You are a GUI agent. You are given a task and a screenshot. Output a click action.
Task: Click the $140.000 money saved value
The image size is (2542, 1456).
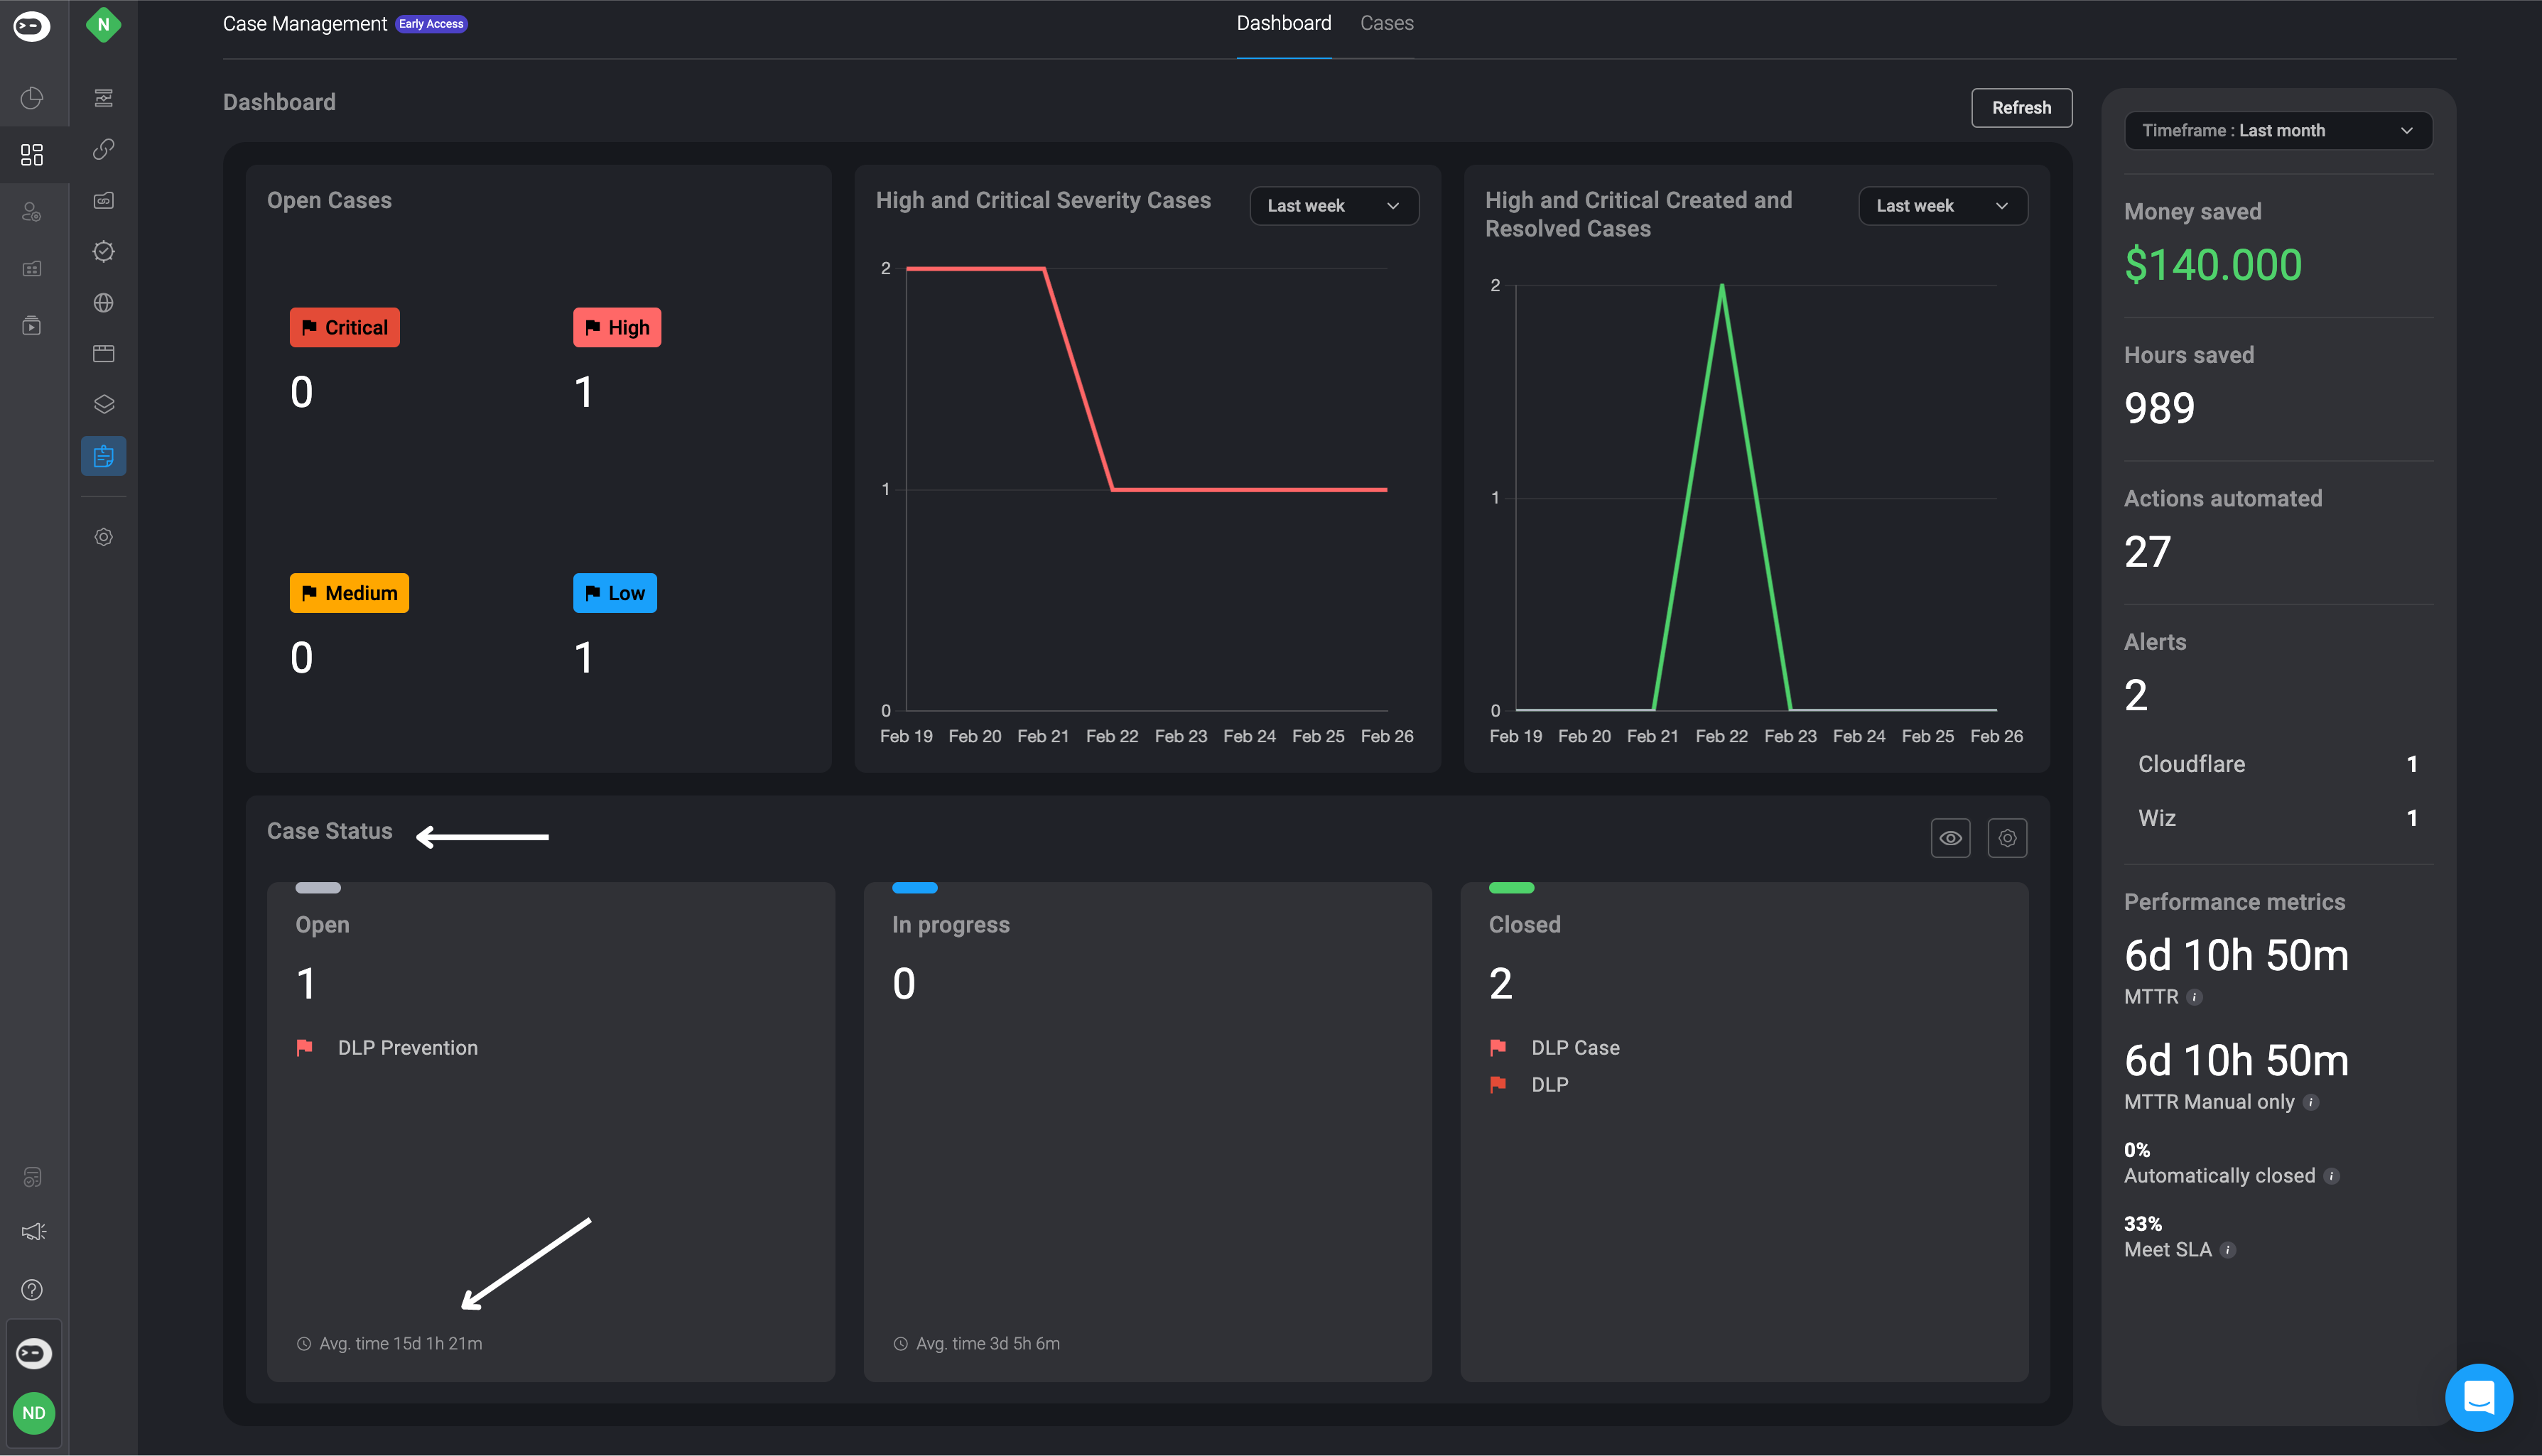point(2213,265)
